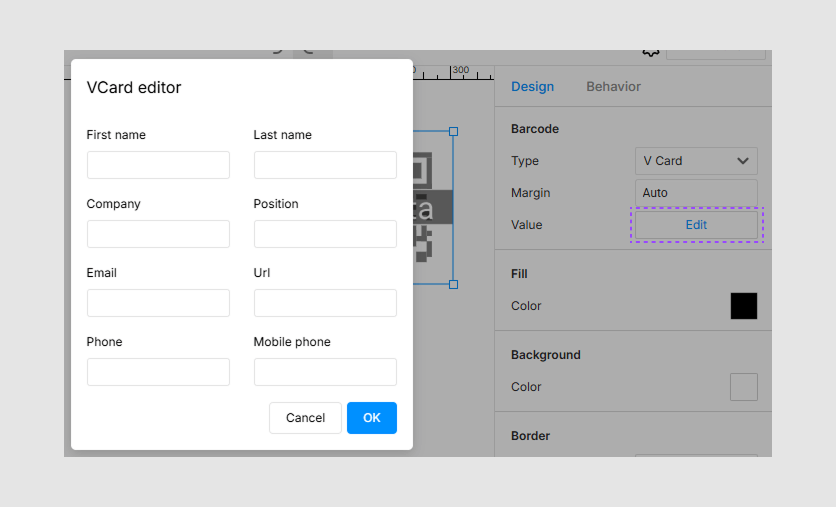The height and width of the screenshot is (507, 836).
Task: Expand the barcode Type dropdown
Action: point(696,161)
